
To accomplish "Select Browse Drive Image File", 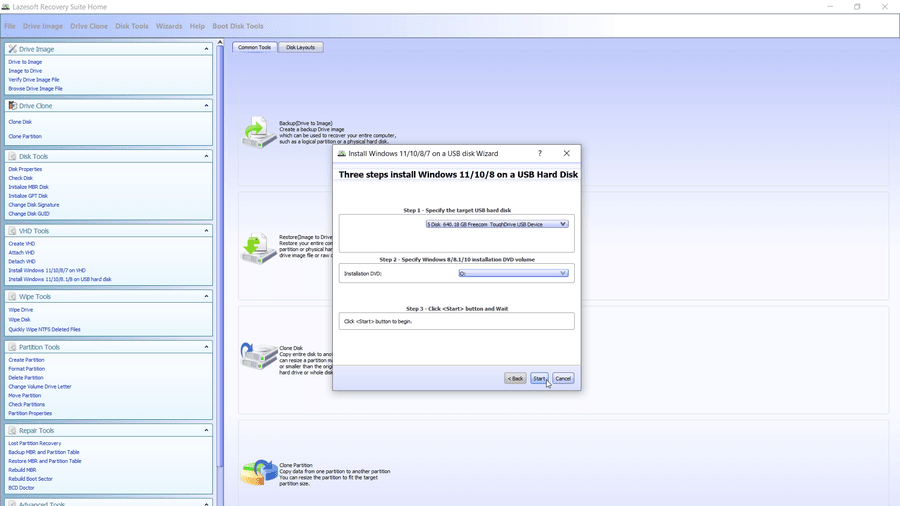I will click(x=36, y=88).
